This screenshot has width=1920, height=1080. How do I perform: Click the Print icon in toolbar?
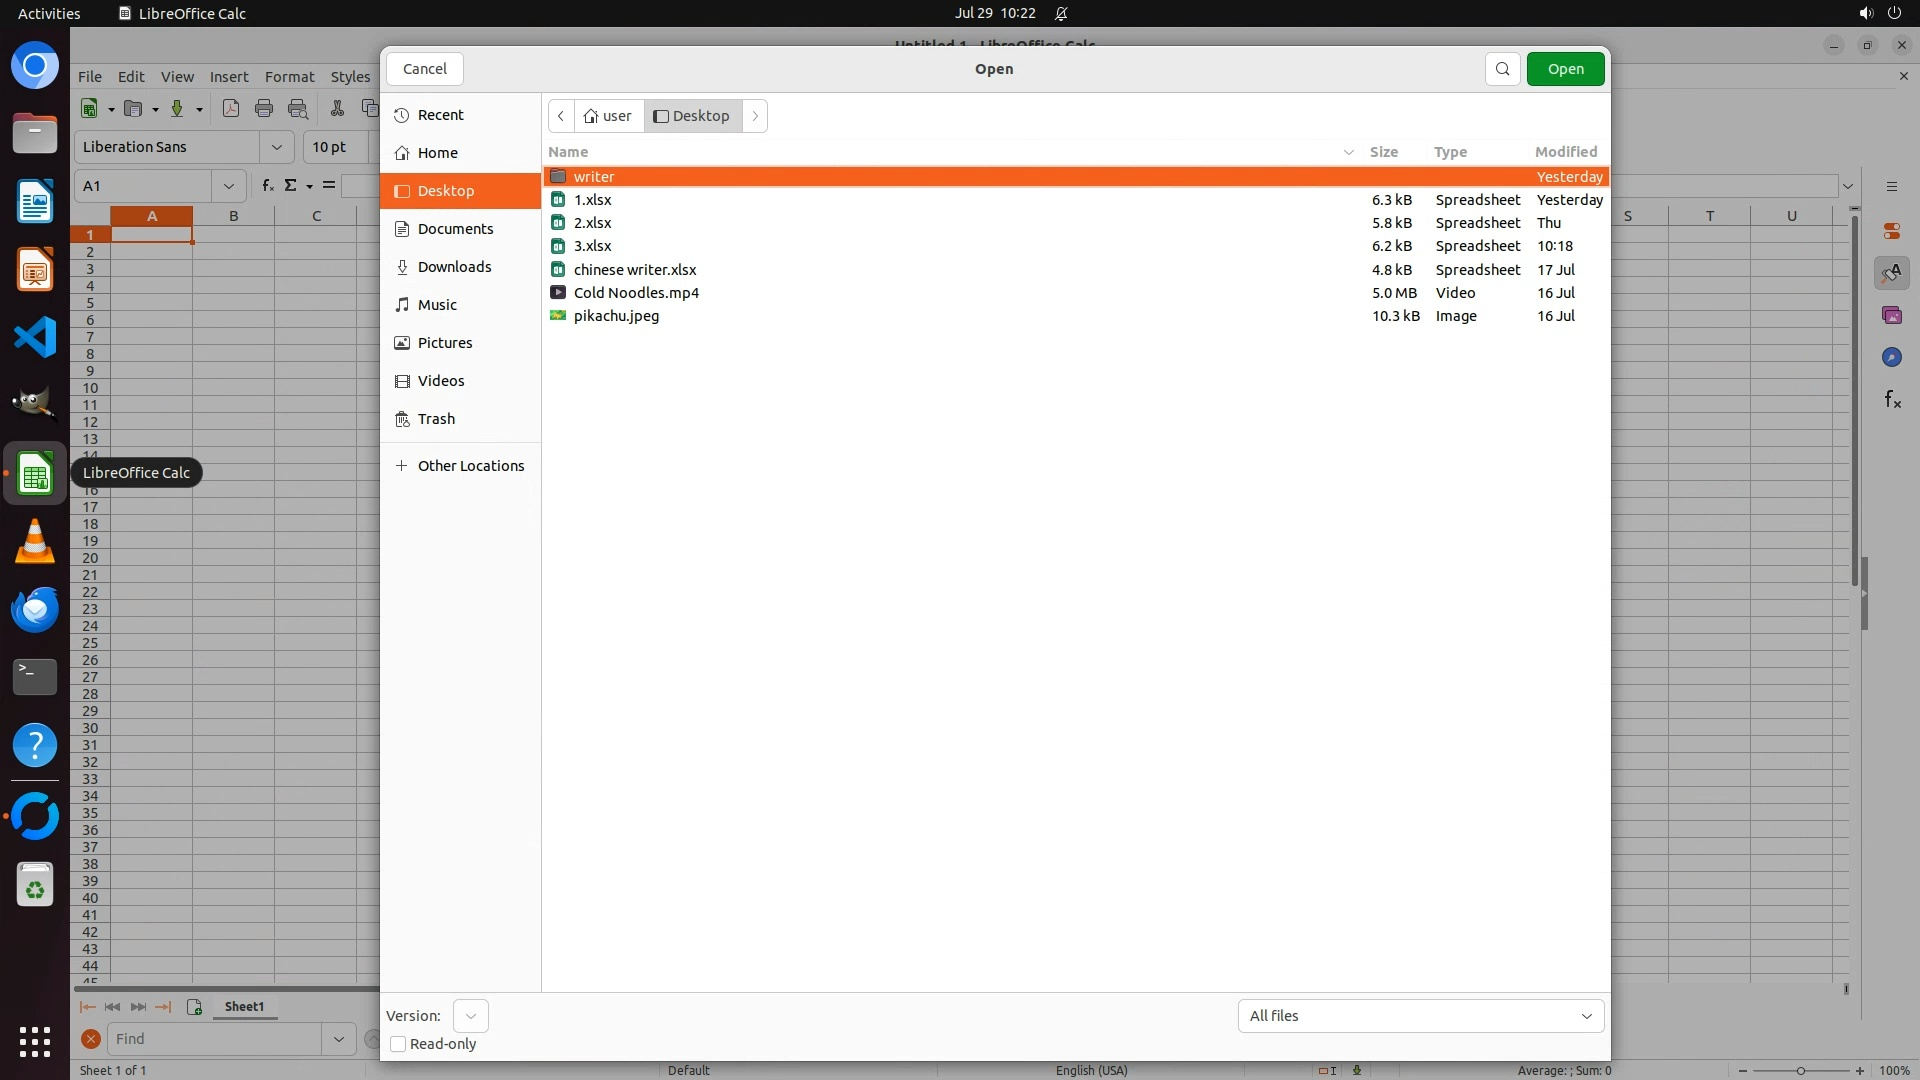coord(264,109)
